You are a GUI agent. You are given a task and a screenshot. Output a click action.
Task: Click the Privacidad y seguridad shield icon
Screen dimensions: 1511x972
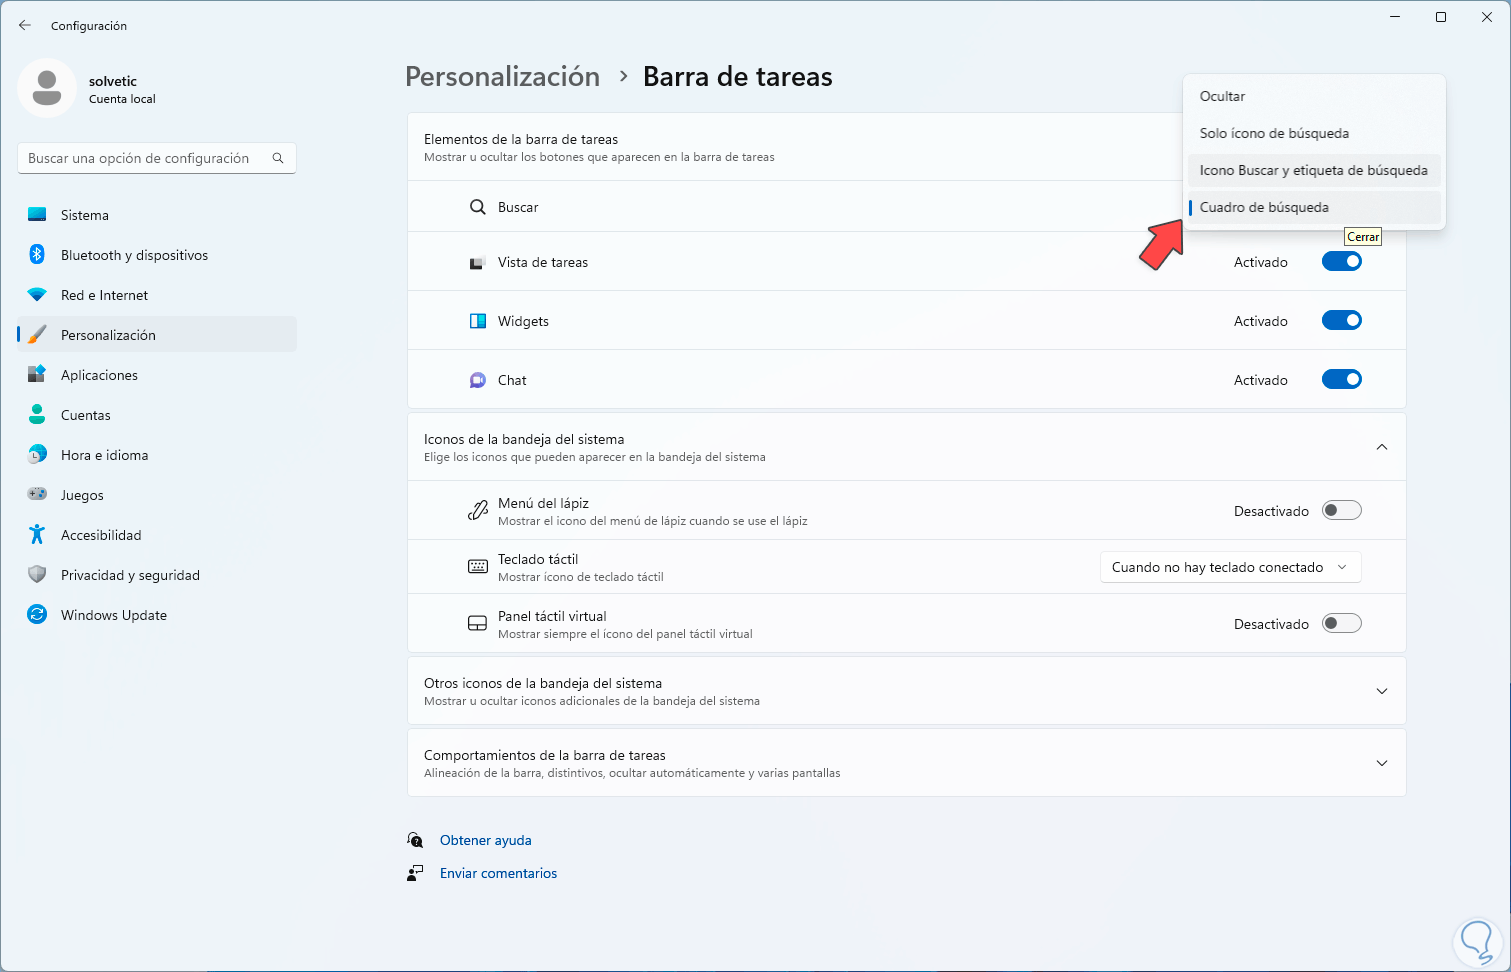tap(37, 575)
